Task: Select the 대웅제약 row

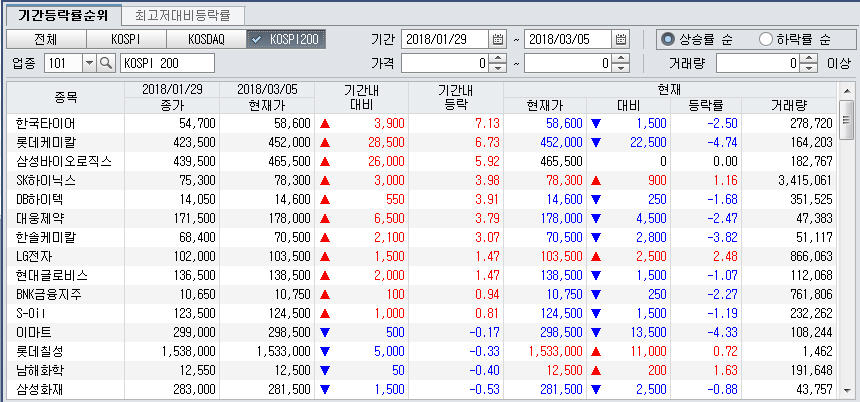Action: pos(422,218)
